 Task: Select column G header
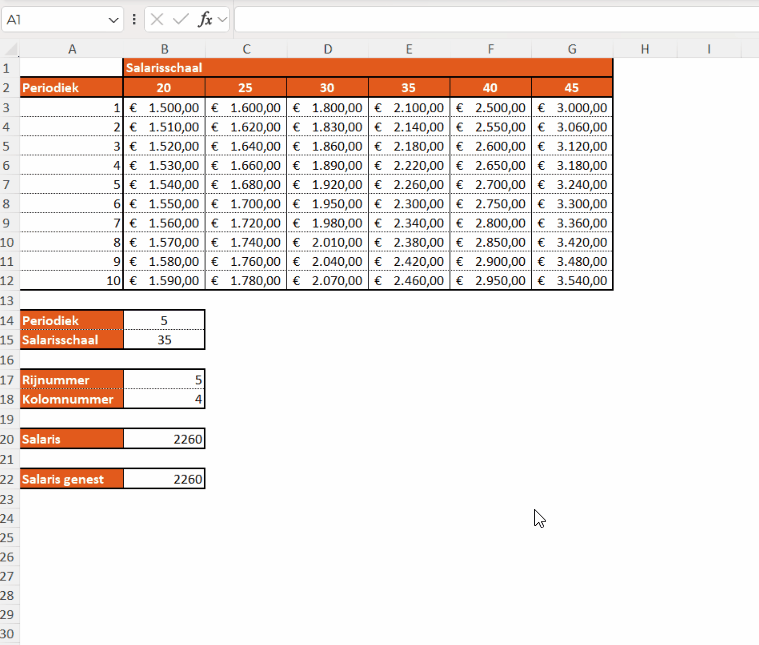pos(572,49)
